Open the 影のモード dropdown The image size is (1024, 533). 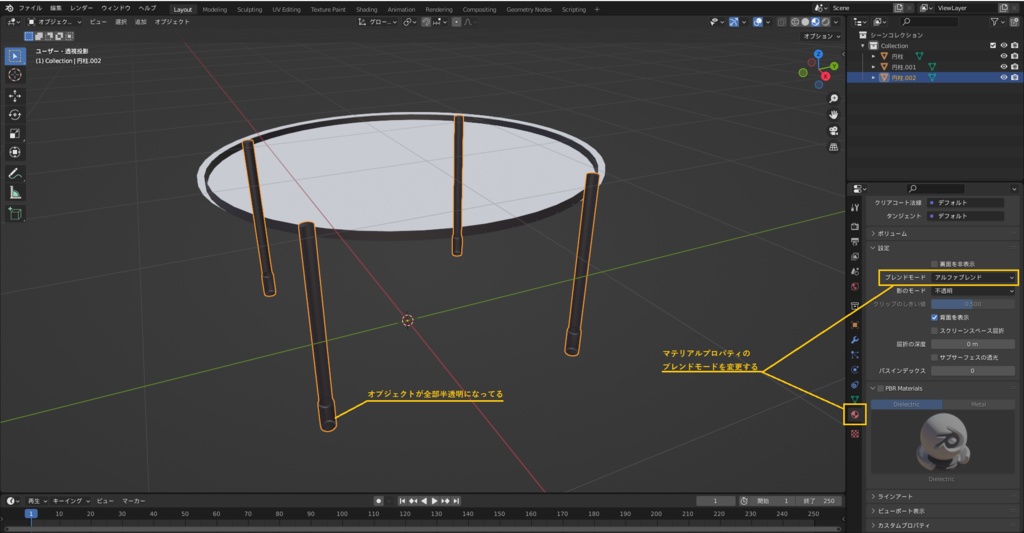click(974, 290)
